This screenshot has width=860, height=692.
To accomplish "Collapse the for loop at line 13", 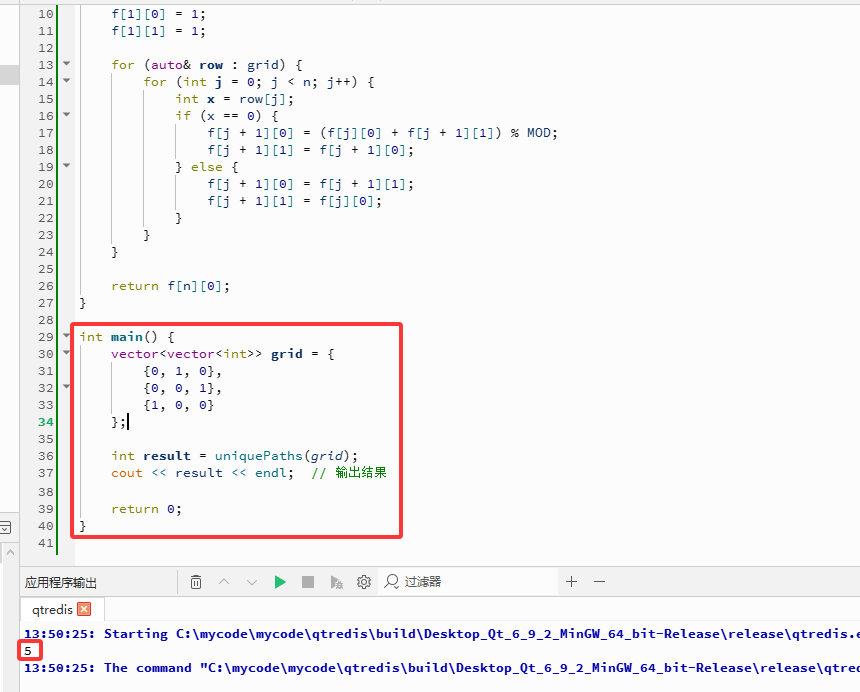I will point(67,64).
